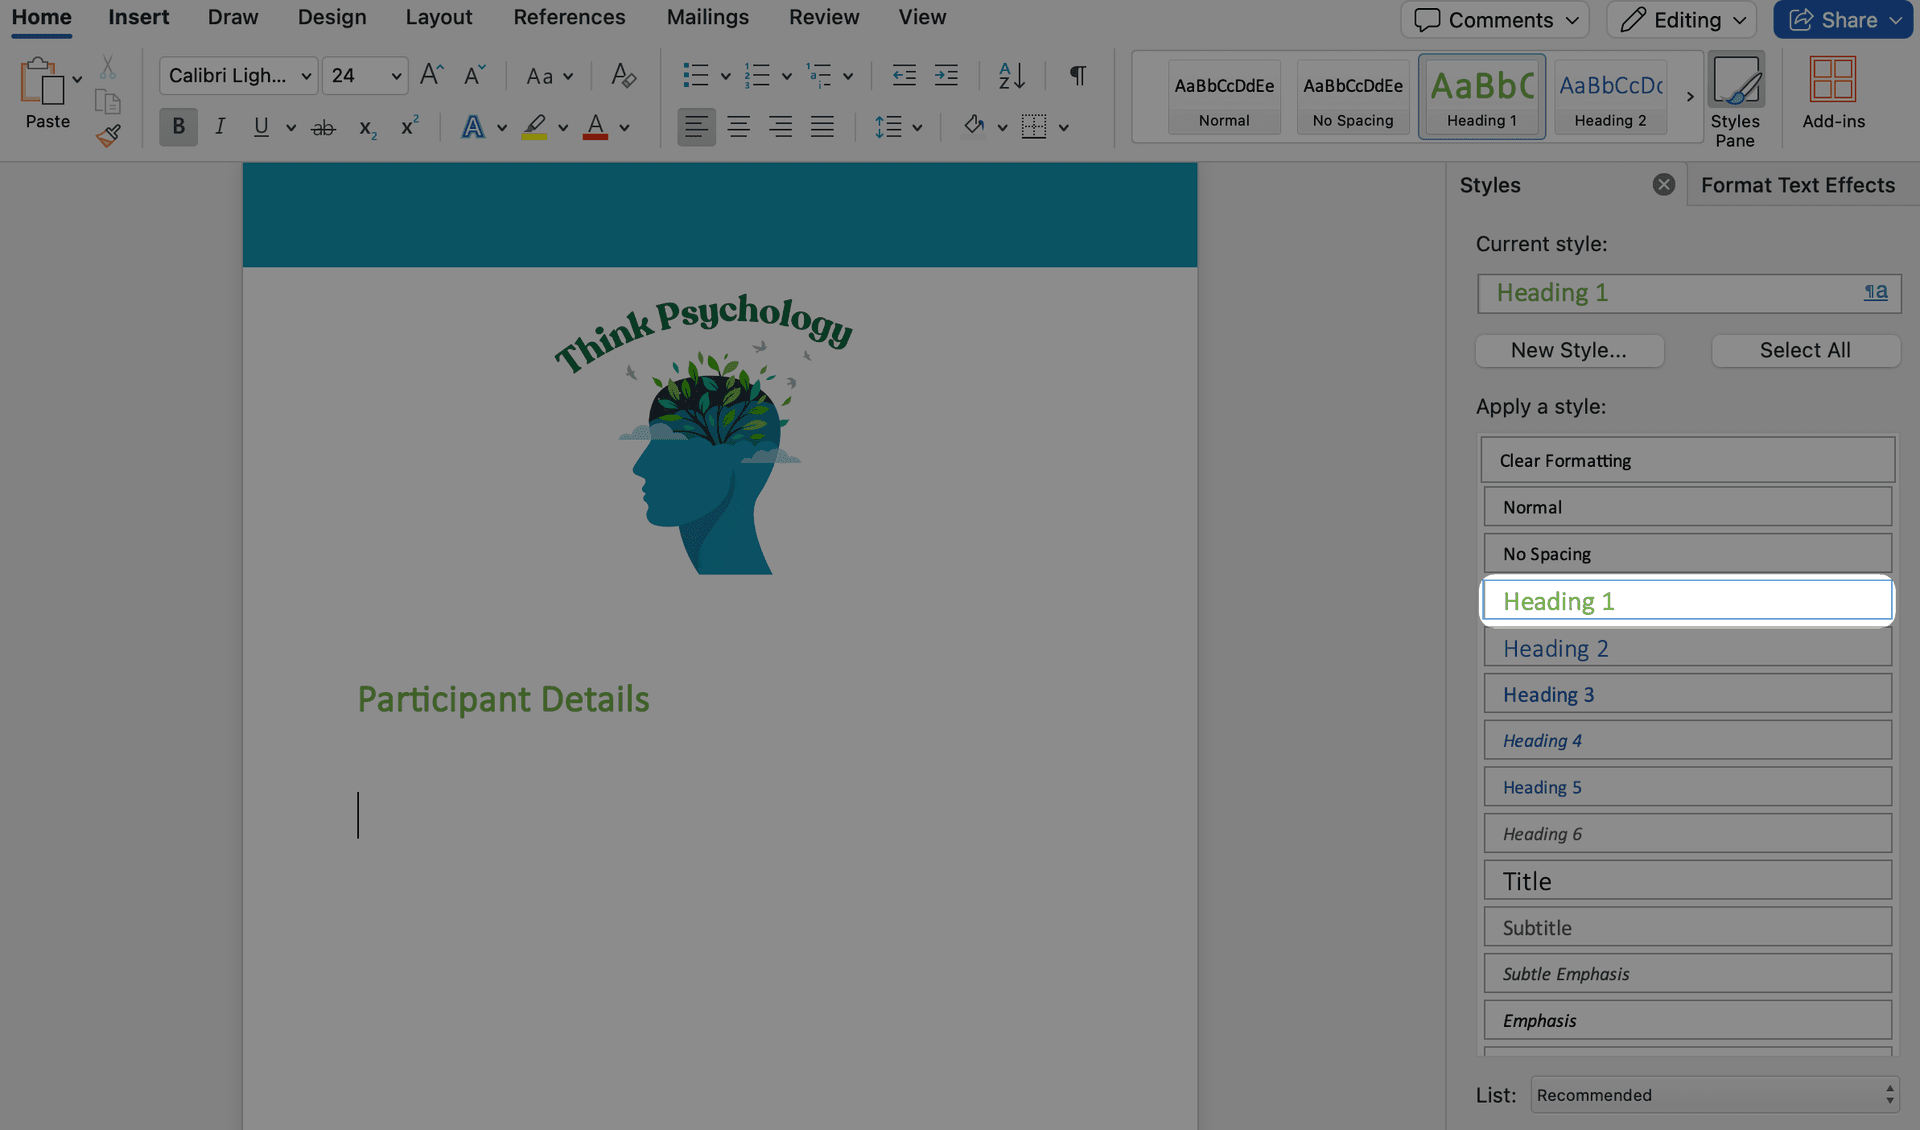Open the References ribbon tab
The height and width of the screenshot is (1130, 1920).
[x=568, y=18]
